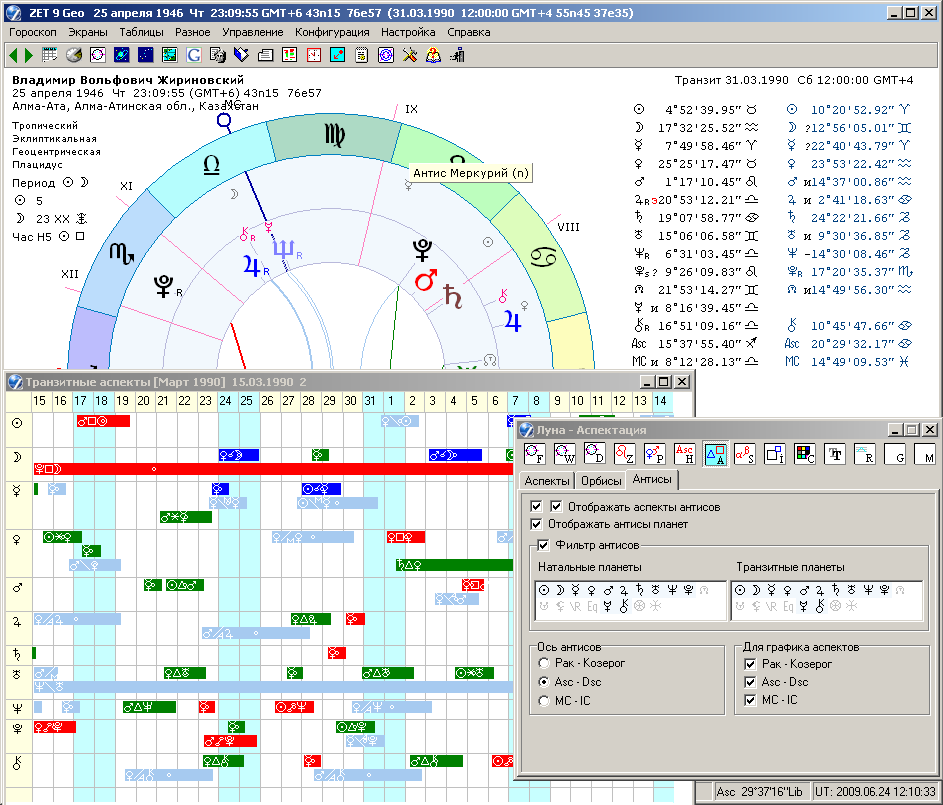The width and height of the screenshot is (943, 805).
Task: Click the Virgo sign segment on zodiac wheel
Action: click(x=334, y=137)
